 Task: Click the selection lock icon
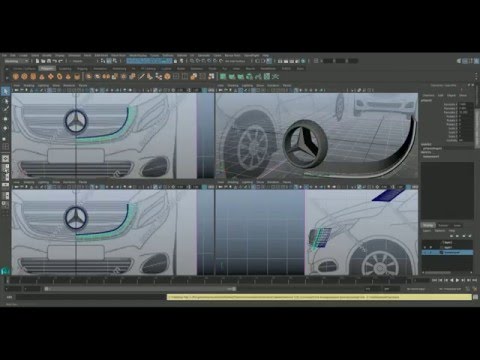coord(176,61)
